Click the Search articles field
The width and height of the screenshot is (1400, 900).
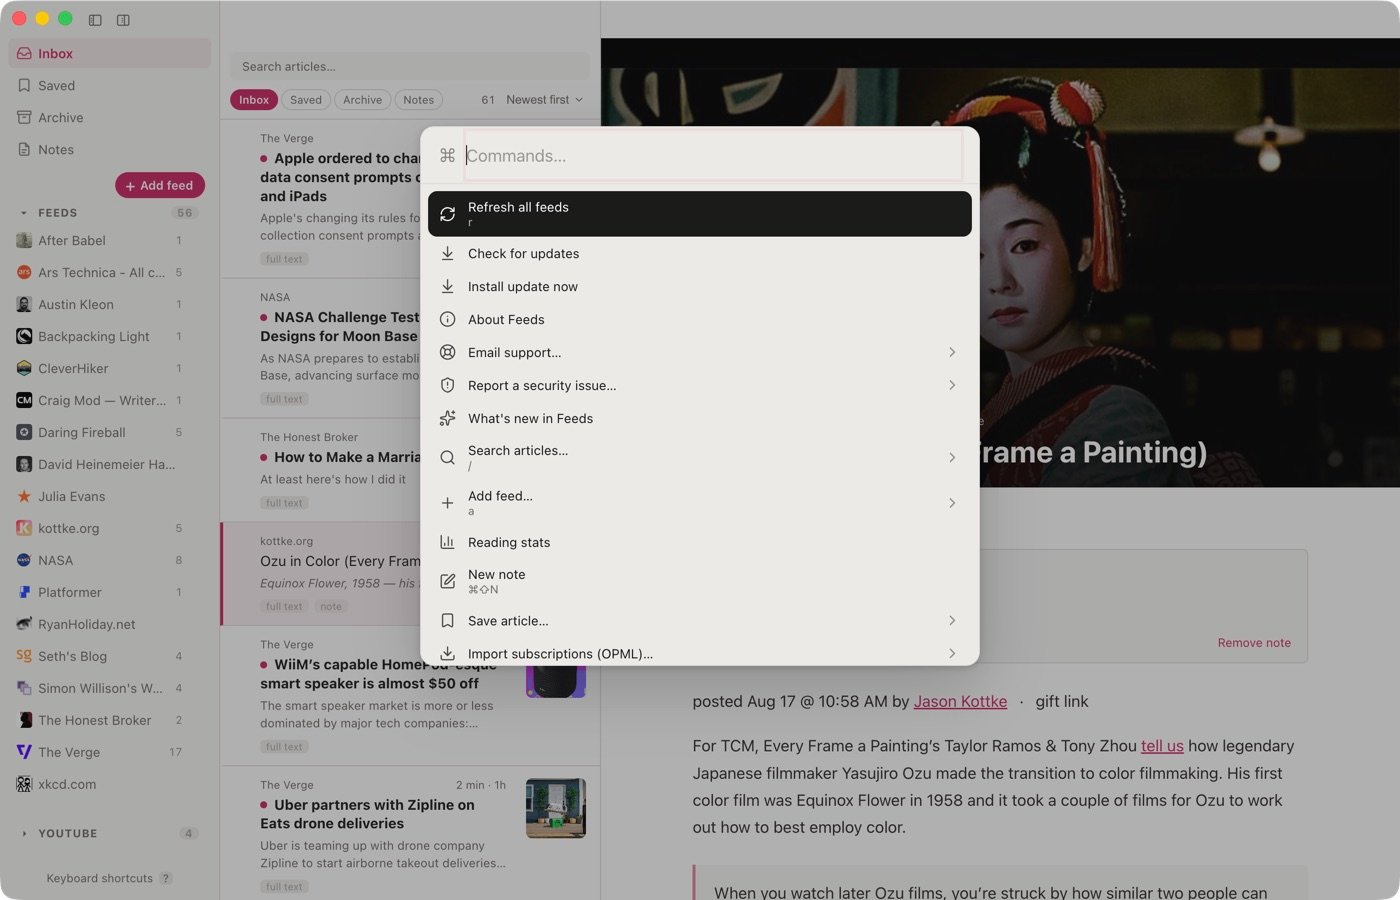point(410,67)
